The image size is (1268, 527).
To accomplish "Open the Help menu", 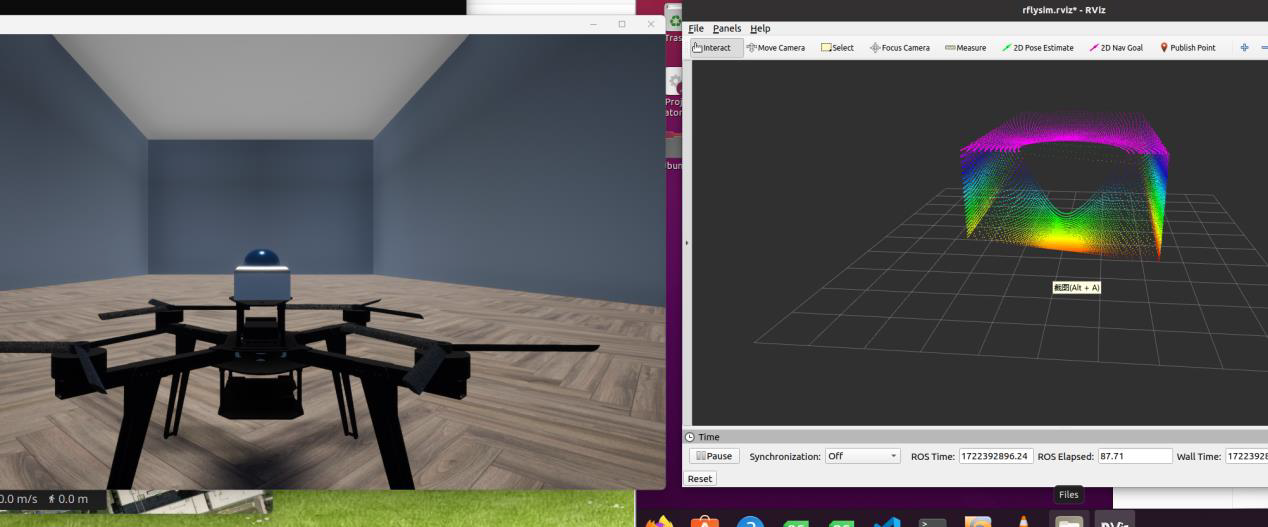I will click(760, 29).
